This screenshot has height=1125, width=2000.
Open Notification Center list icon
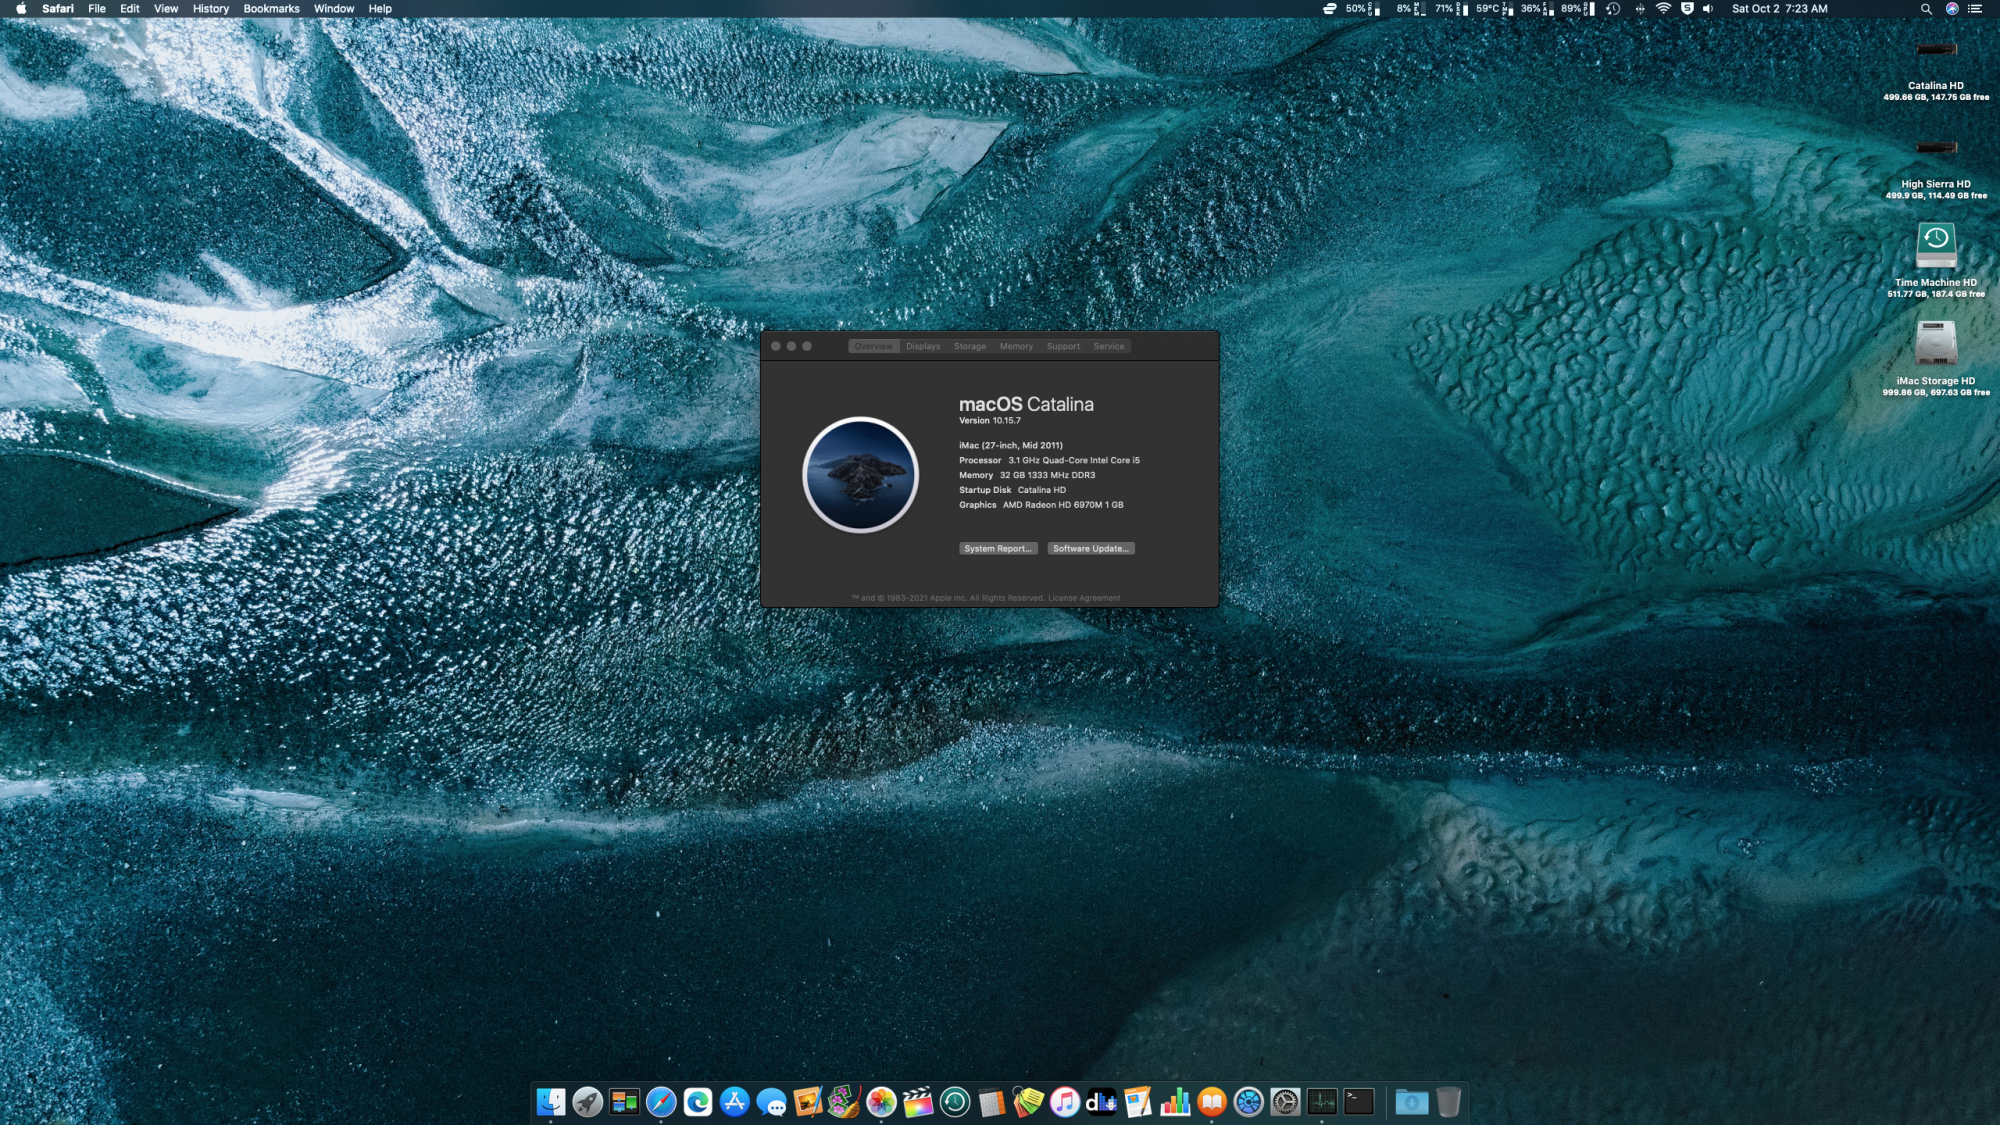coord(1975,9)
